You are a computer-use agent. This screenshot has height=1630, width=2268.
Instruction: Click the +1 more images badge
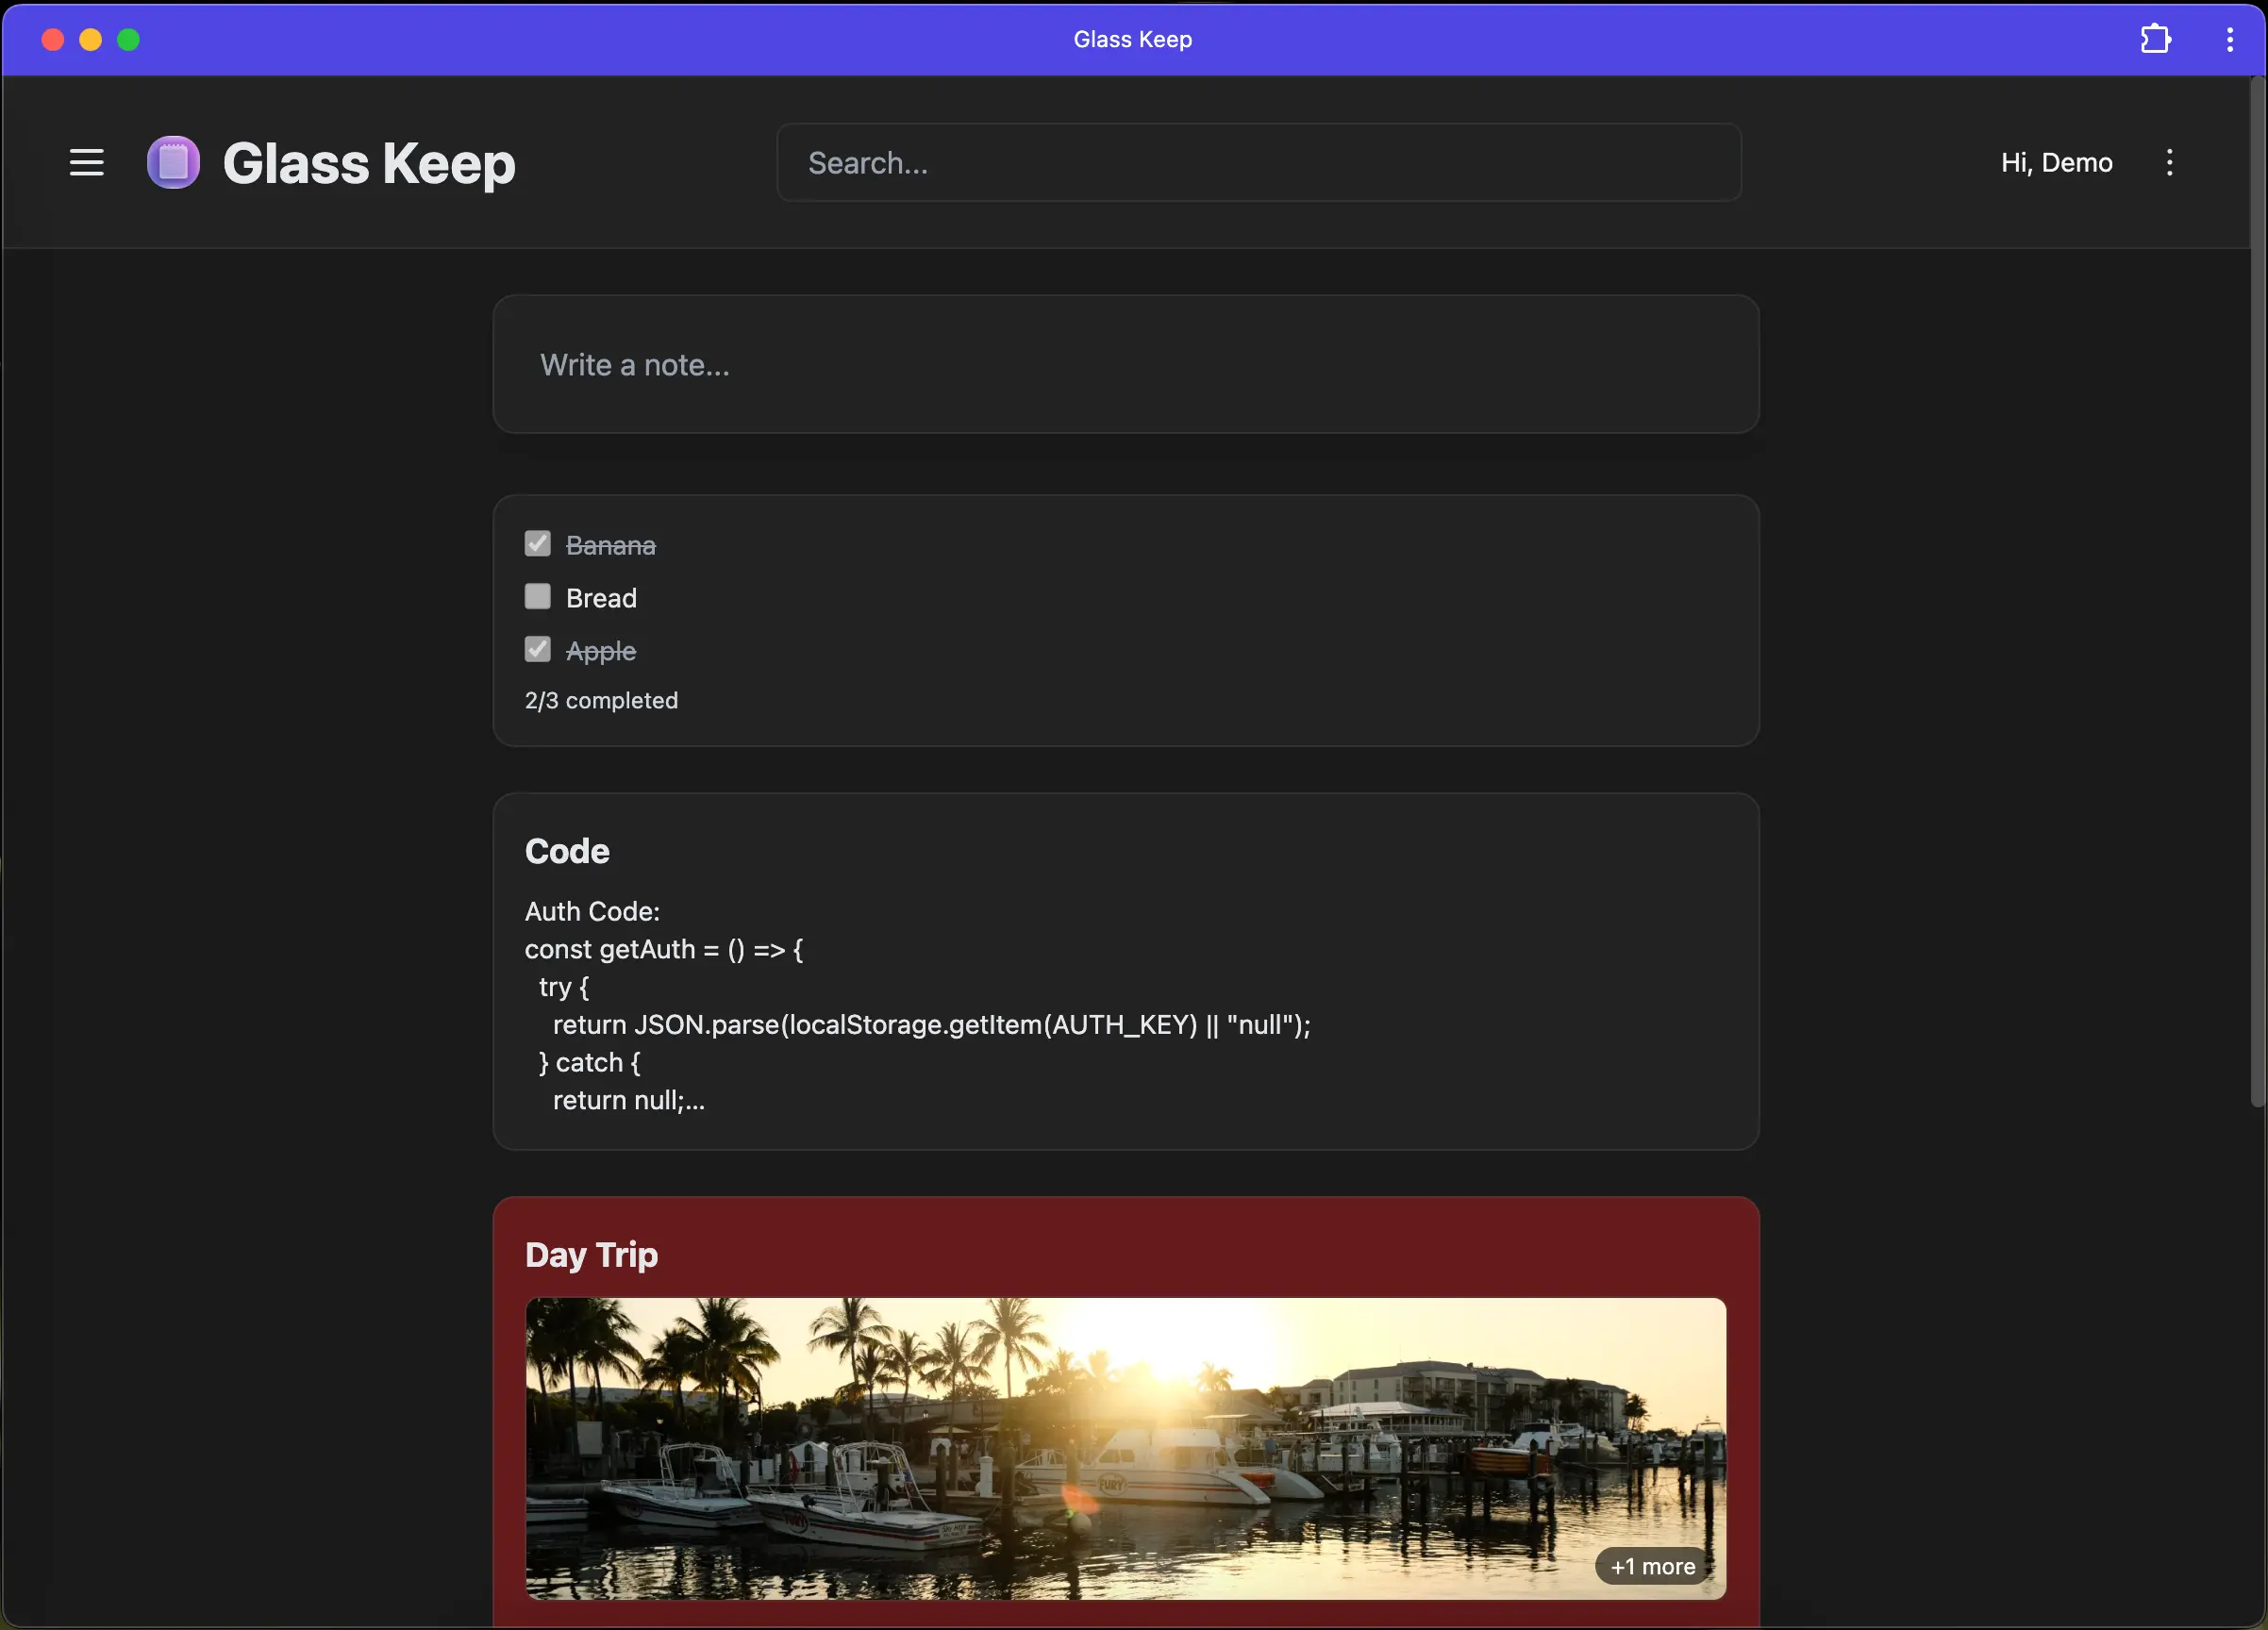click(x=1652, y=1566)
